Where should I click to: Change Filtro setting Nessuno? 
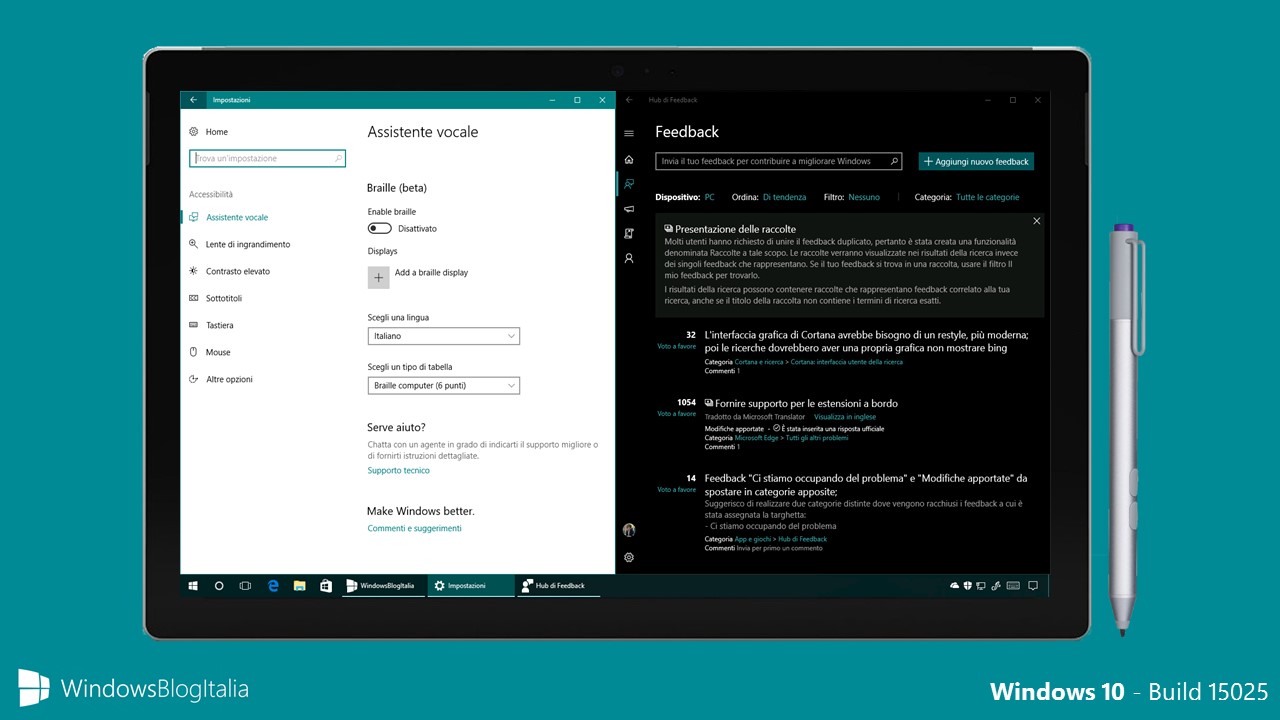[x=864, y=198]
